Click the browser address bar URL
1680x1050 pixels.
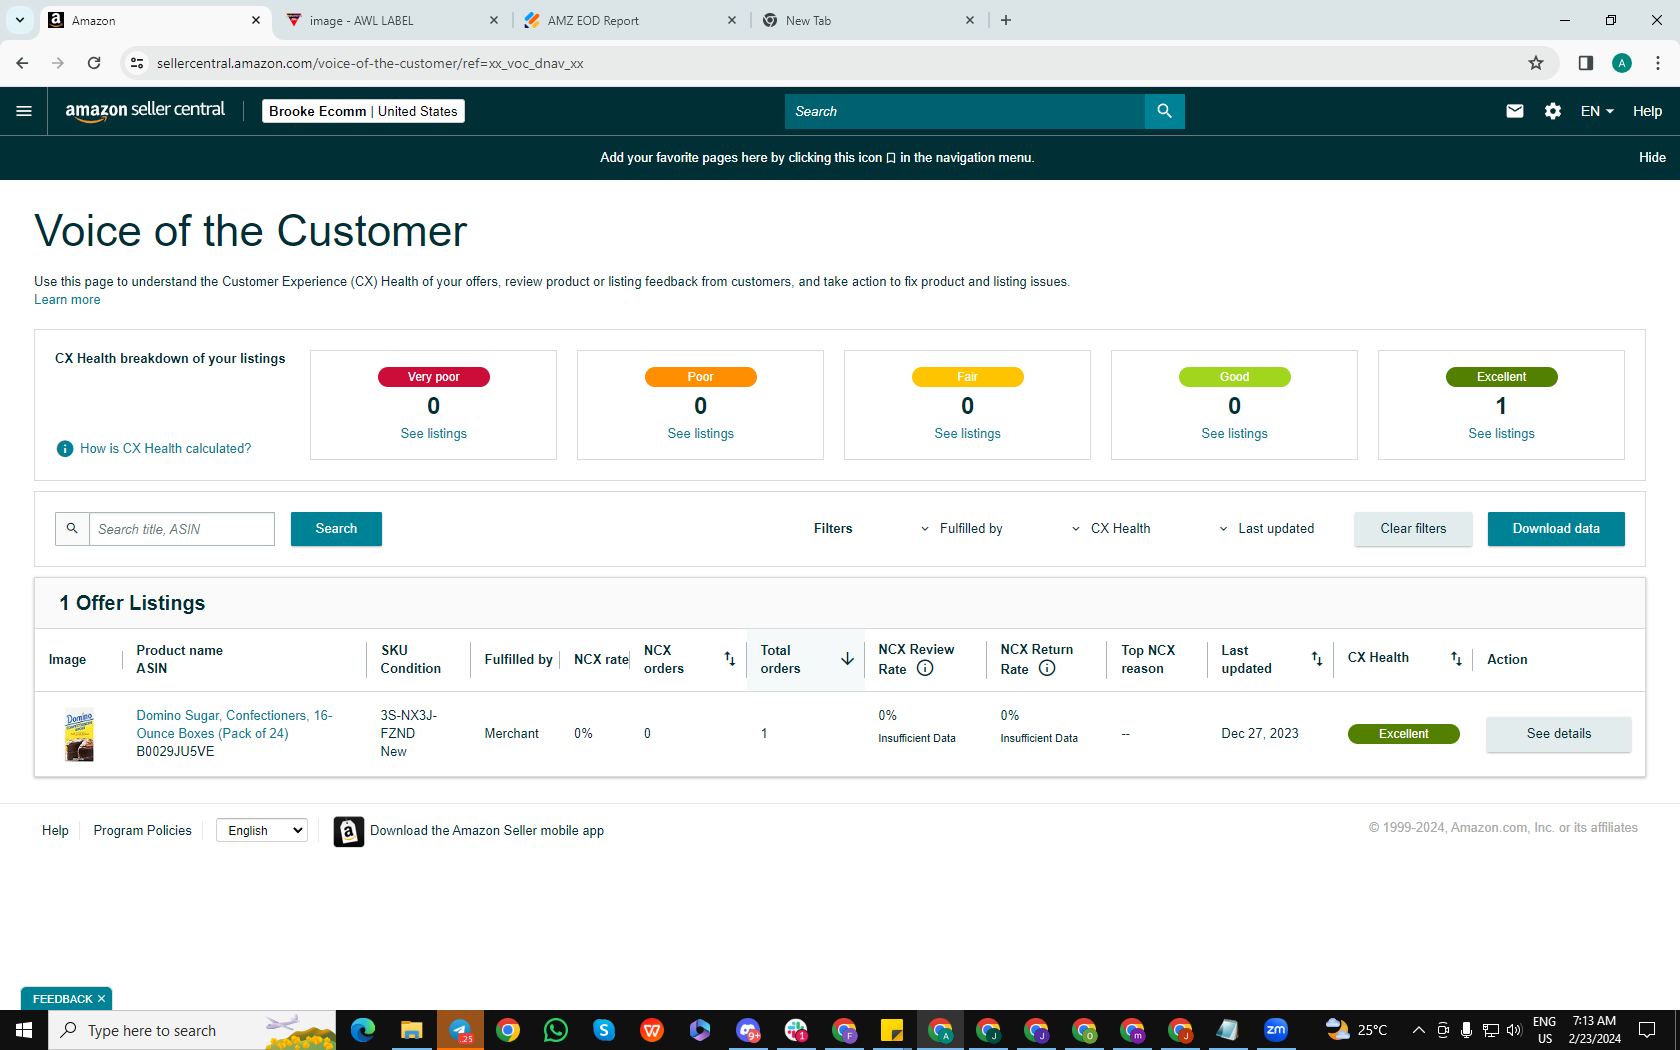370,63
